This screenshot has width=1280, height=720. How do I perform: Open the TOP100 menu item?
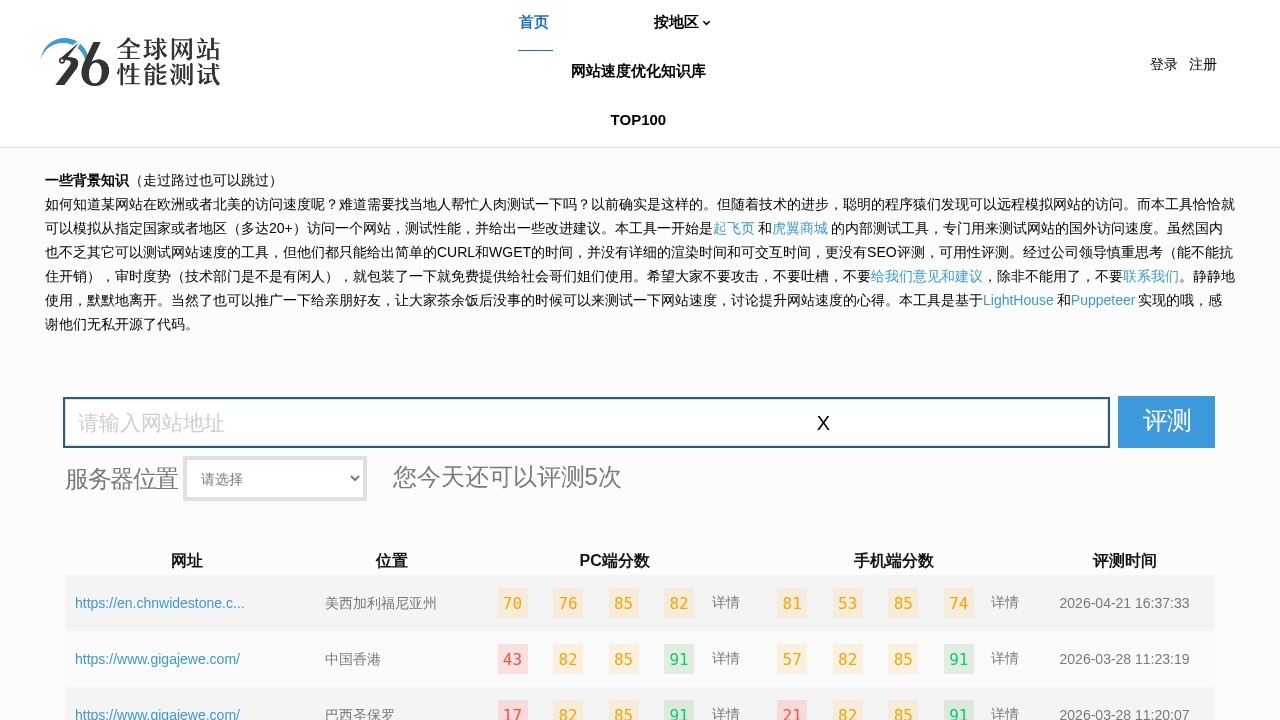(638, 120)
